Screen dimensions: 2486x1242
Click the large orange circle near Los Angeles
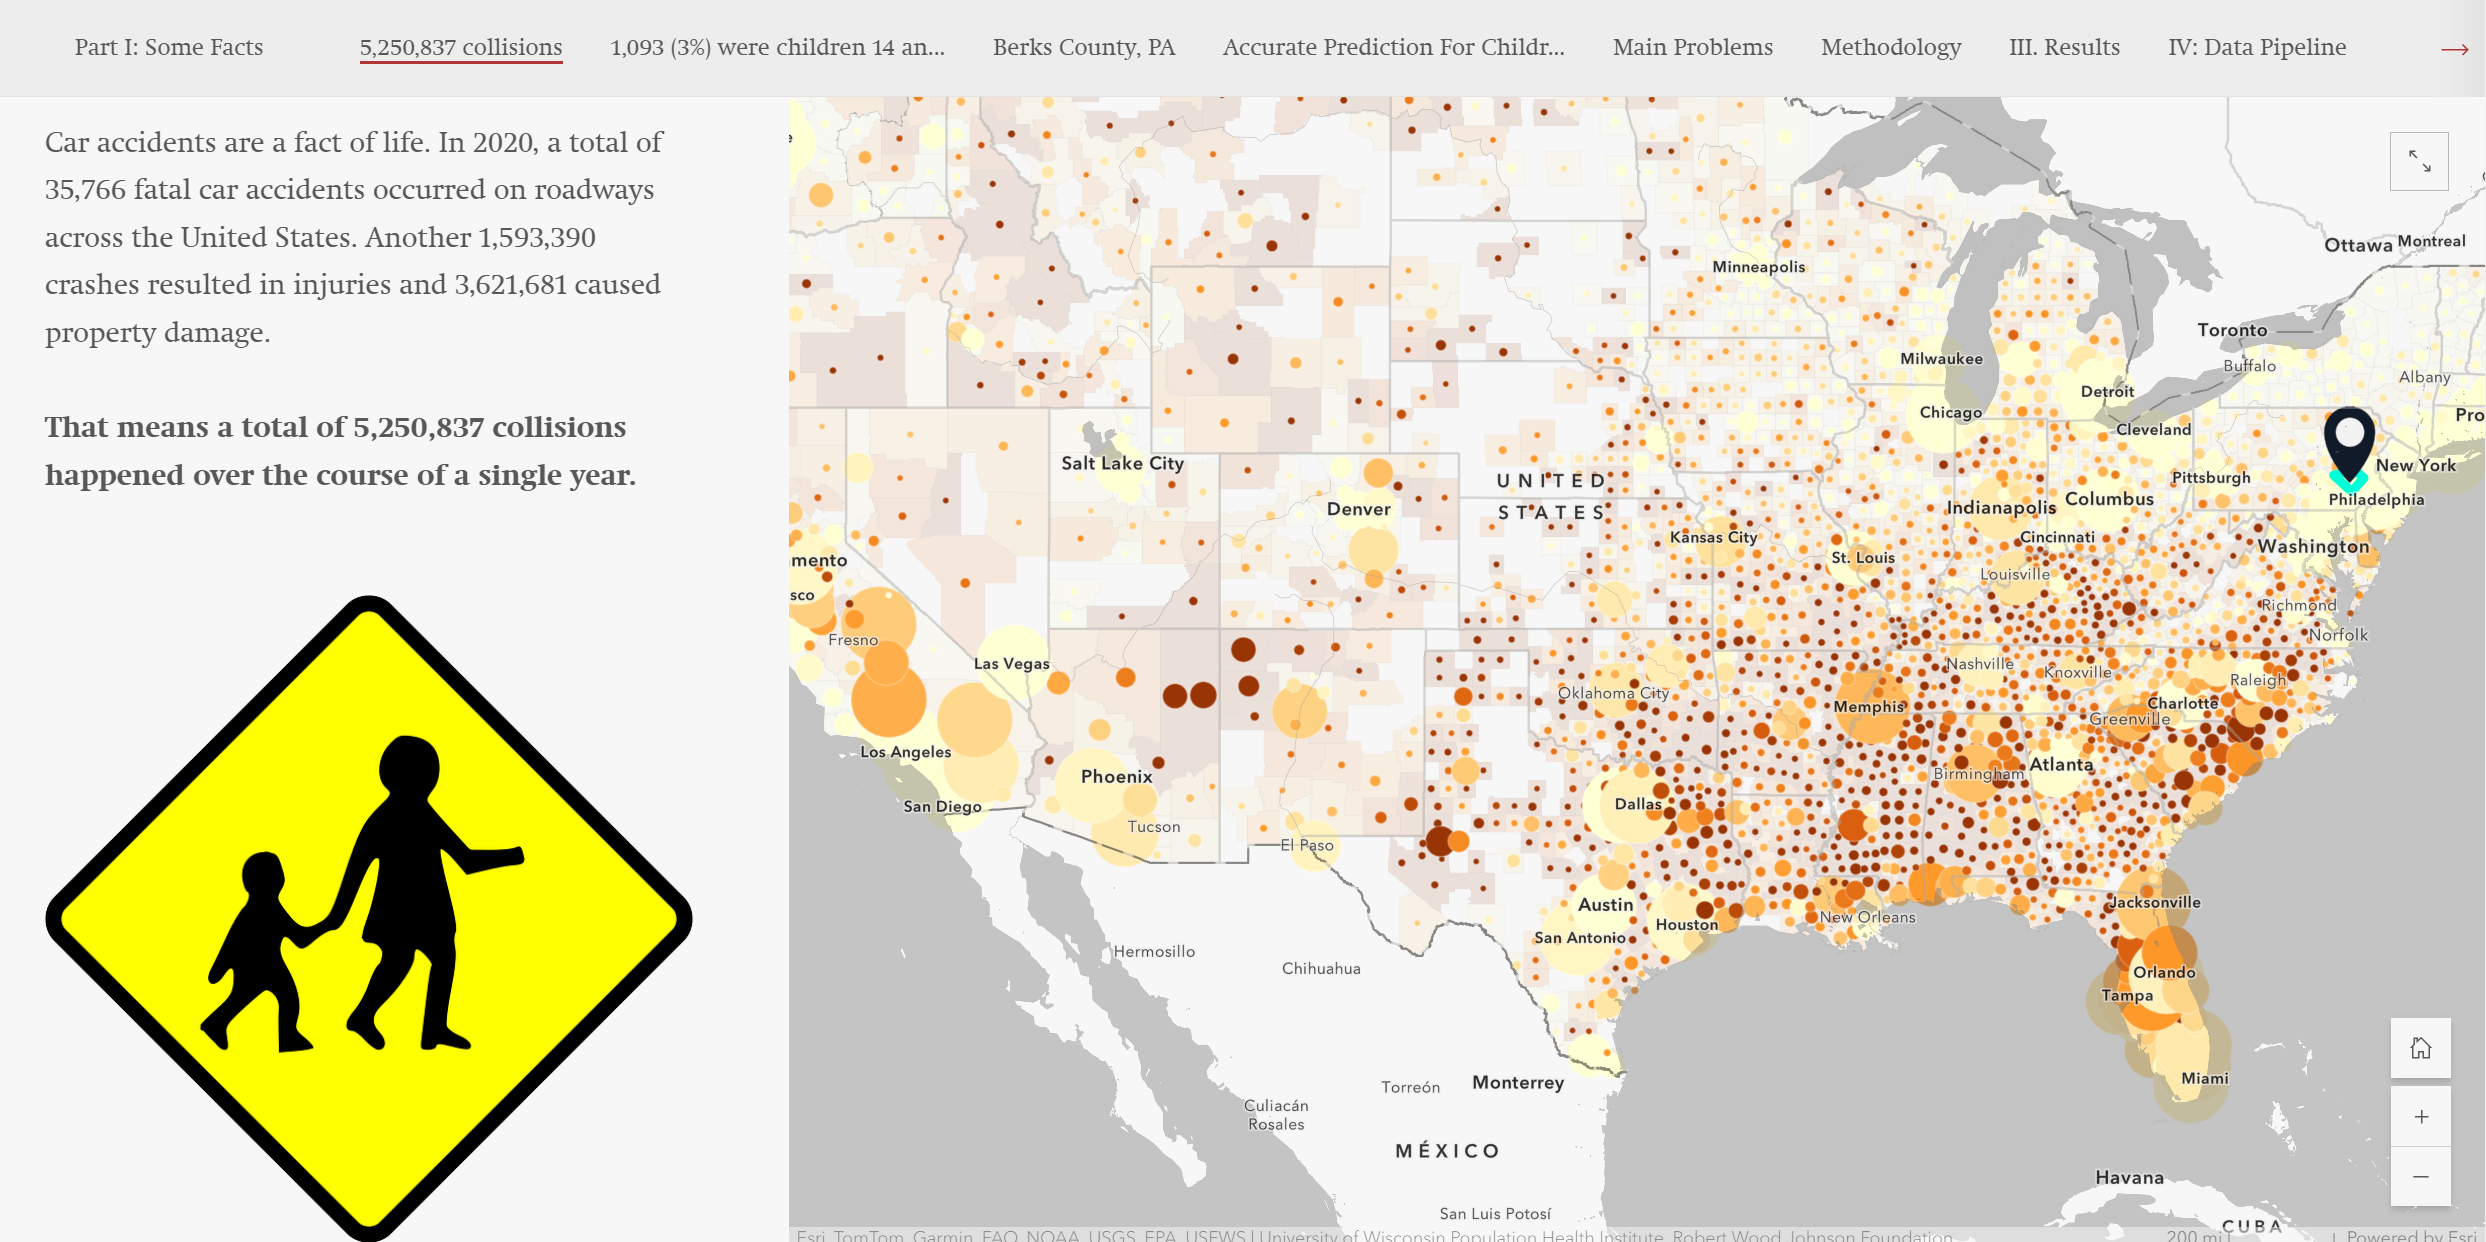(888, 700)
